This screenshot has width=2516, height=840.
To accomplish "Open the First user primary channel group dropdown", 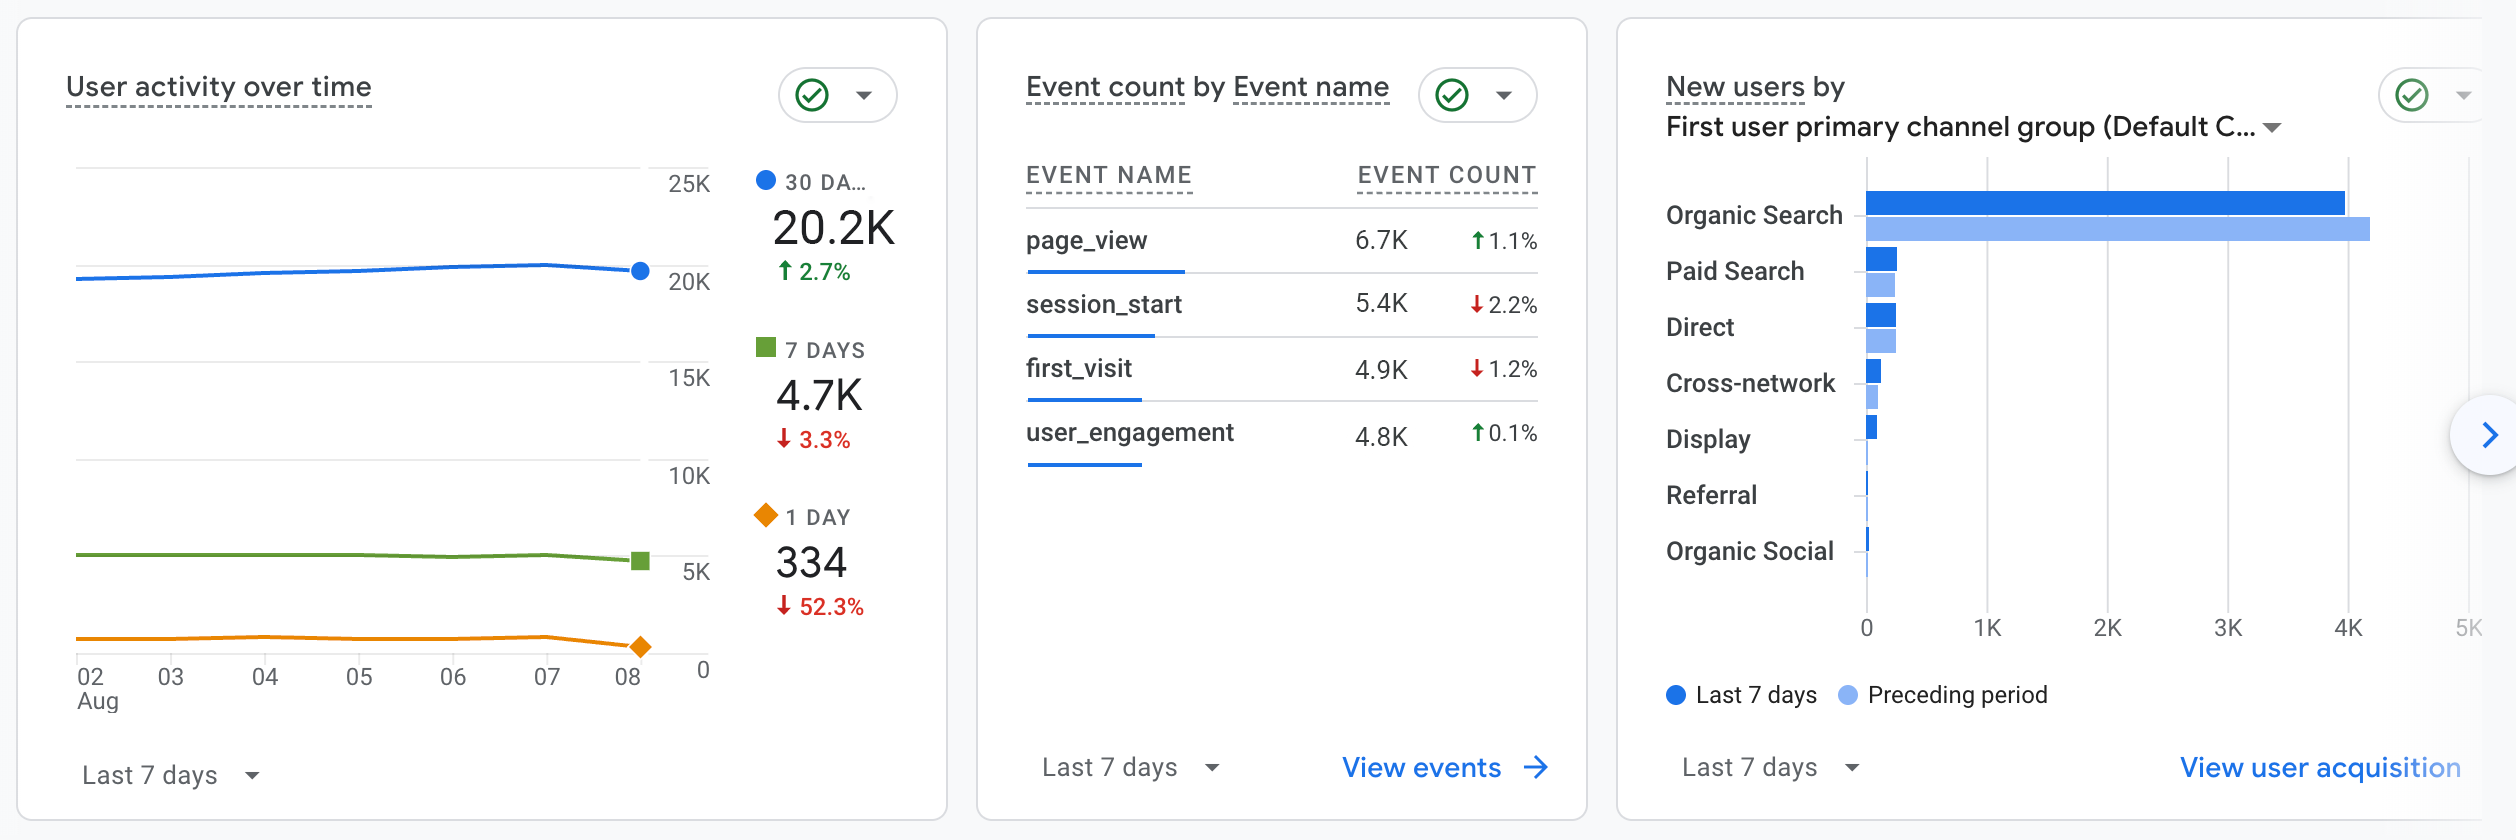I will click(2272, 127).
